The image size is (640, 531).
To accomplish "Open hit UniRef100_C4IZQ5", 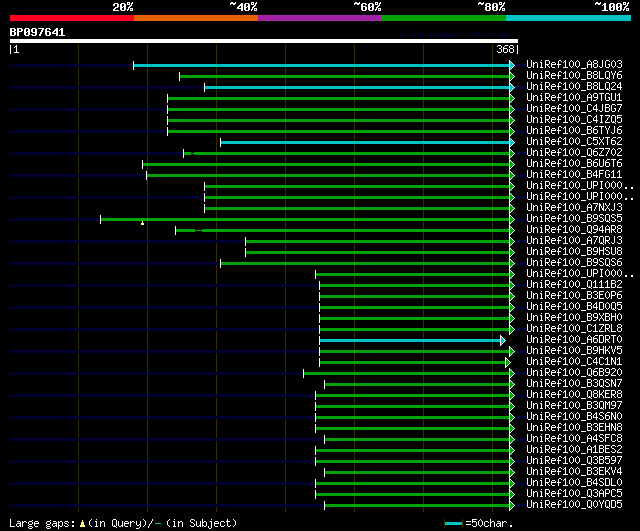I will (574, 119).
